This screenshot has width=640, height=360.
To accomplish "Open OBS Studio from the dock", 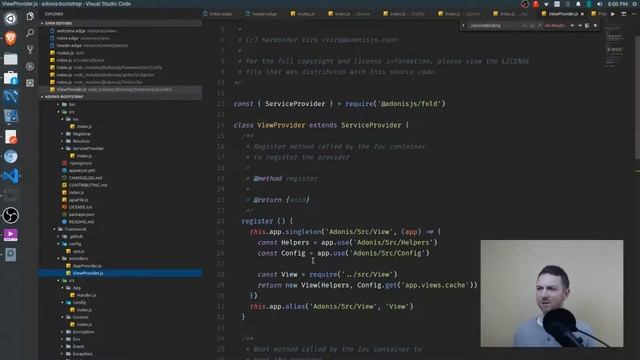I will [11, 215].
